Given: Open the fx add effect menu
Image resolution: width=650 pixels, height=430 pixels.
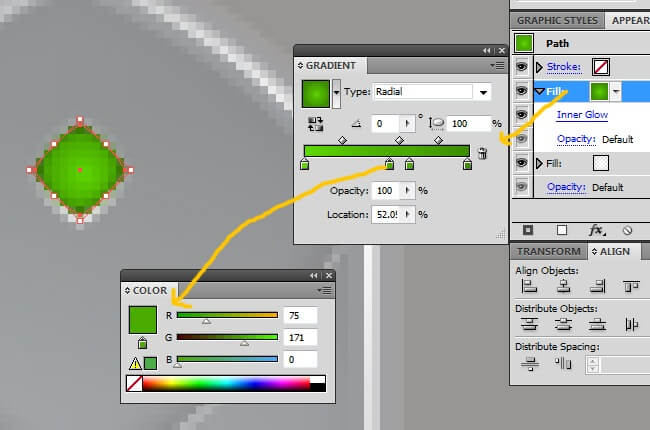Looking at the screenshot, I should tap(597, 230).
